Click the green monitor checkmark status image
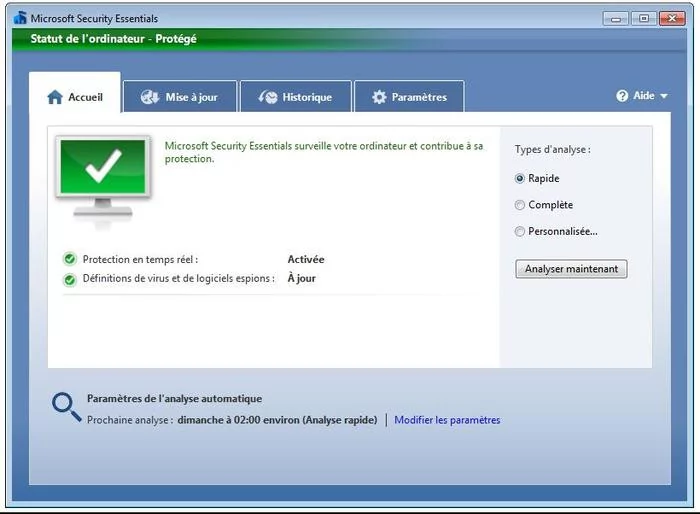Viewport: 700px width, 514px height. click(103, 180)
